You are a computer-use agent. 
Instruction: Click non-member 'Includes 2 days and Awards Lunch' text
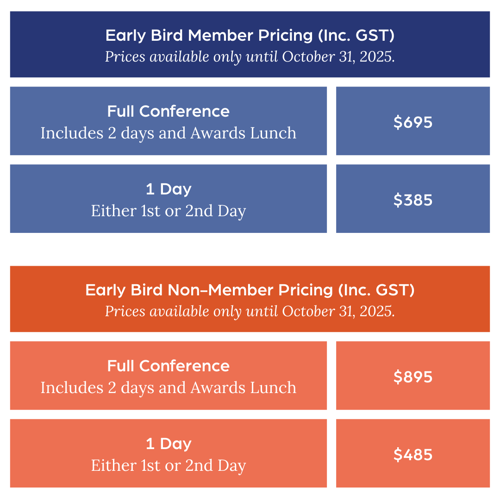coord(168,388)
